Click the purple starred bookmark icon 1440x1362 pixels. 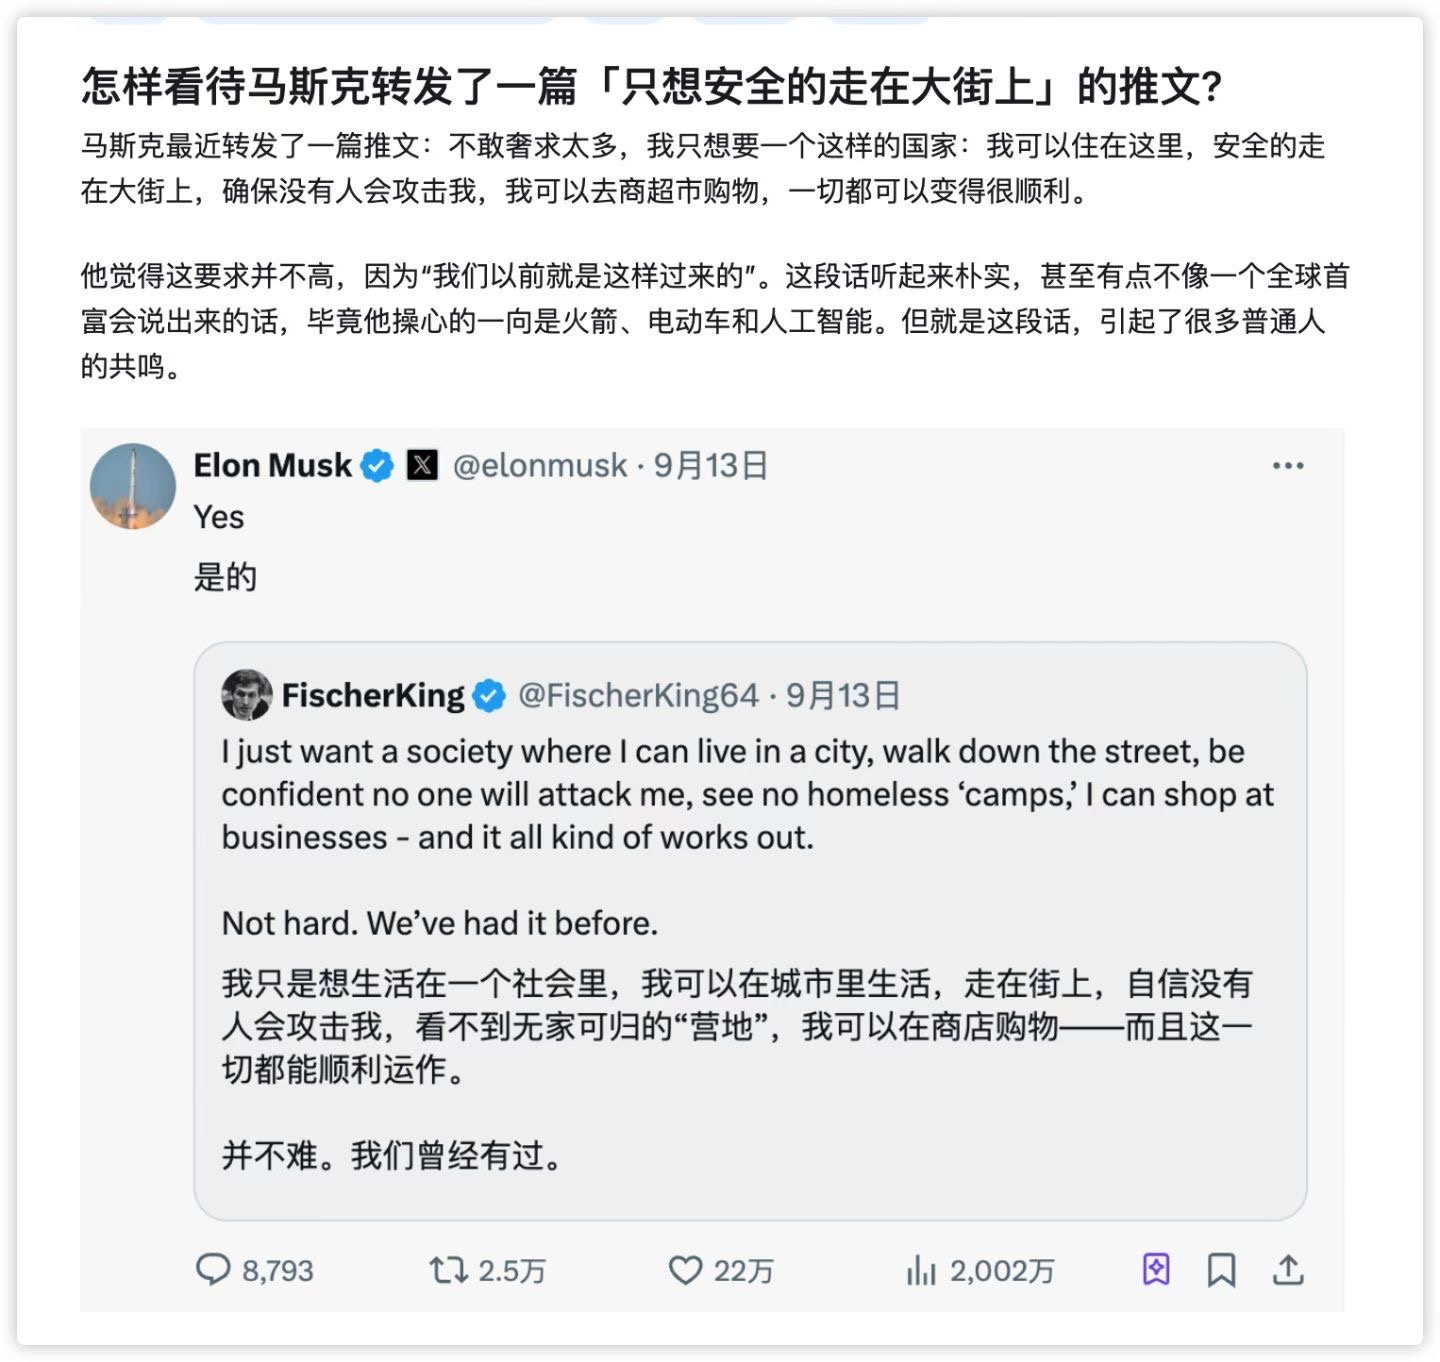tap(1156, 1270)
